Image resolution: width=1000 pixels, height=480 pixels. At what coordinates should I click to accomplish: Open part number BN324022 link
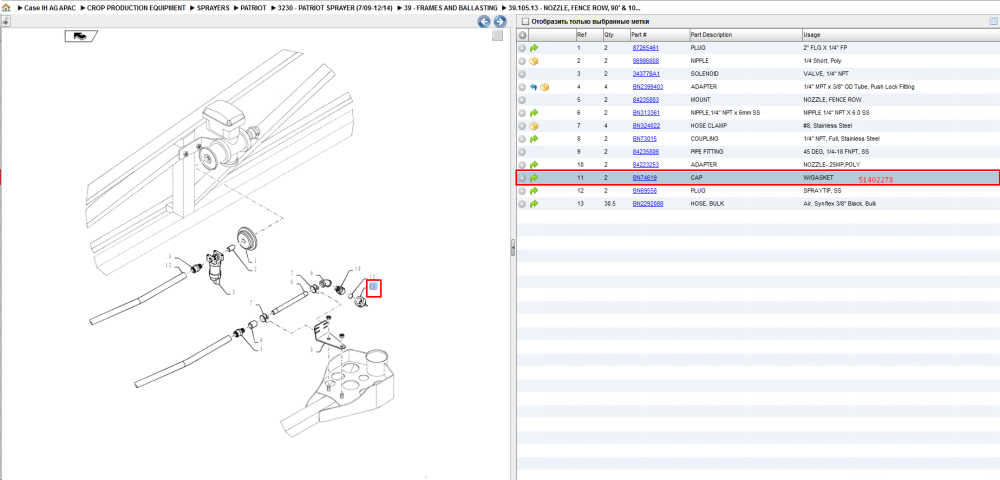[x=646, y=126]
